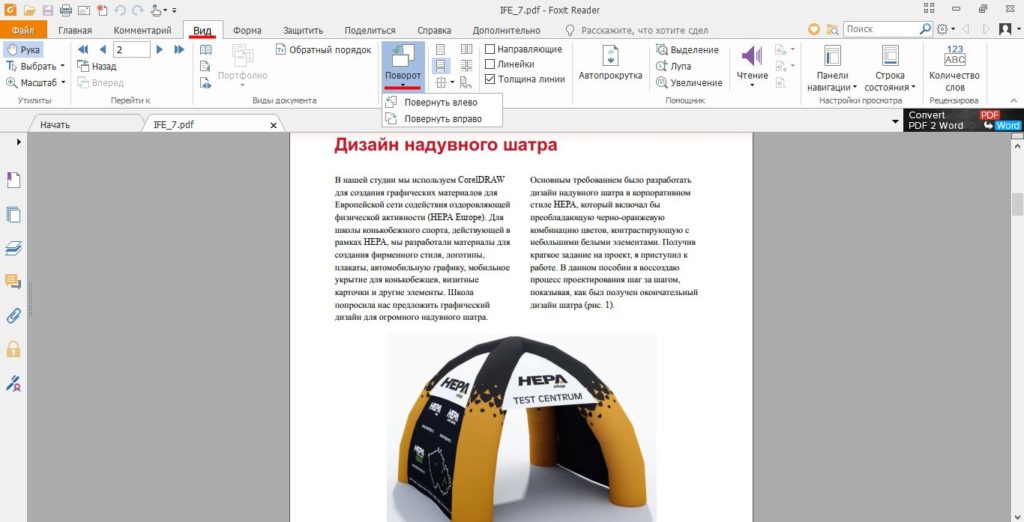Enable the Направляющие checkbox
1024x522 pixels.
click(490, 50)
